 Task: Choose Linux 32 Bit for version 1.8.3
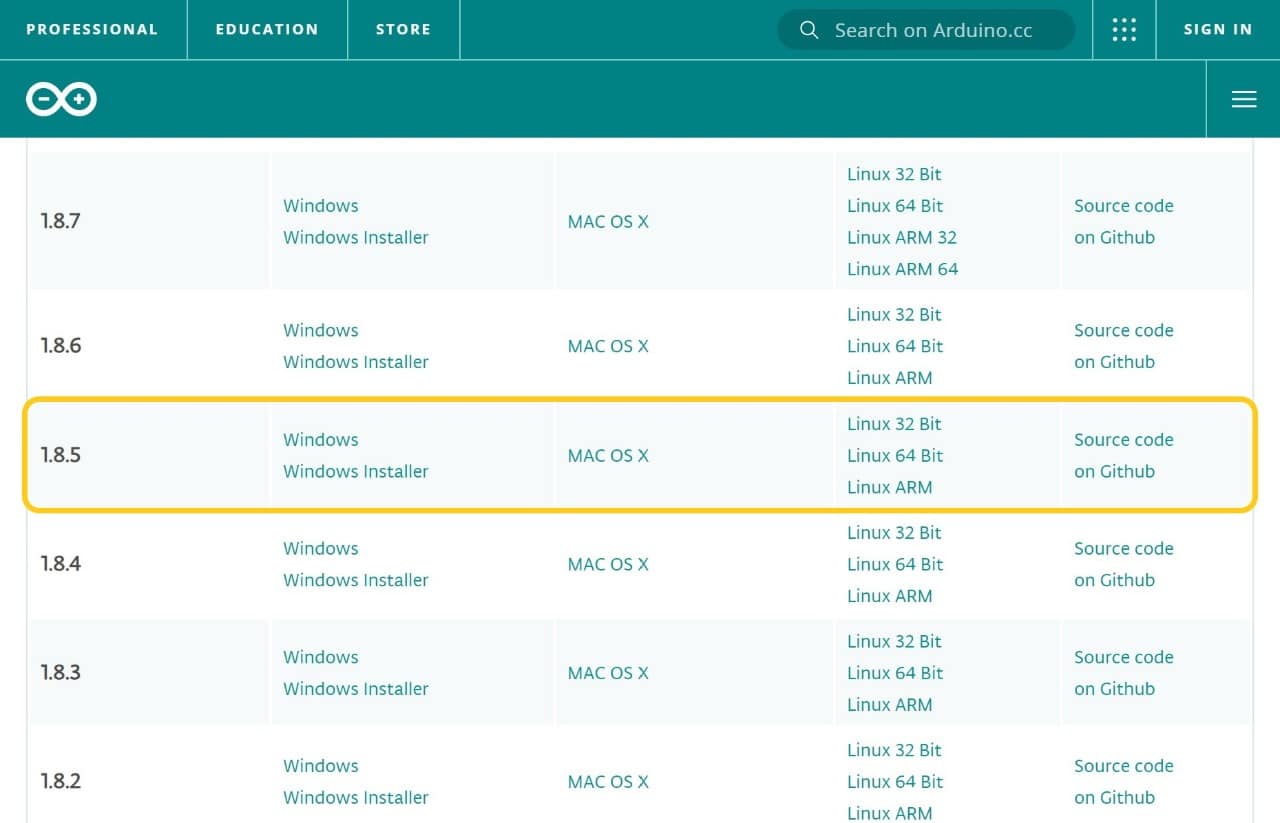coord(894,642)
